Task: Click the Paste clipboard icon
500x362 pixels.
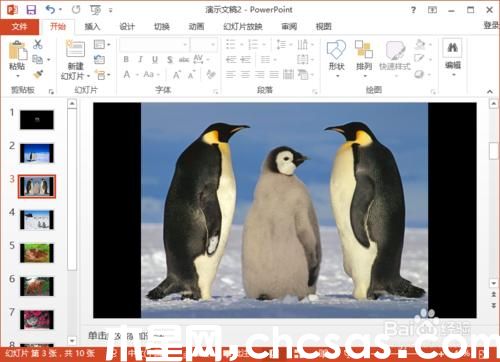Action: (17, 51)
